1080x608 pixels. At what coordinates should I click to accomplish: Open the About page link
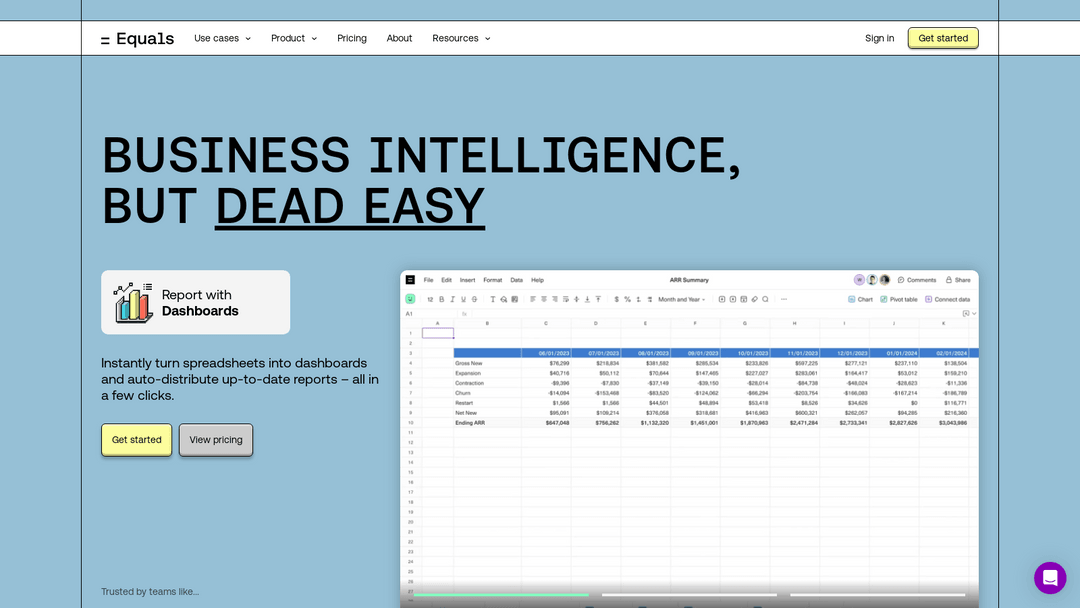399,39
